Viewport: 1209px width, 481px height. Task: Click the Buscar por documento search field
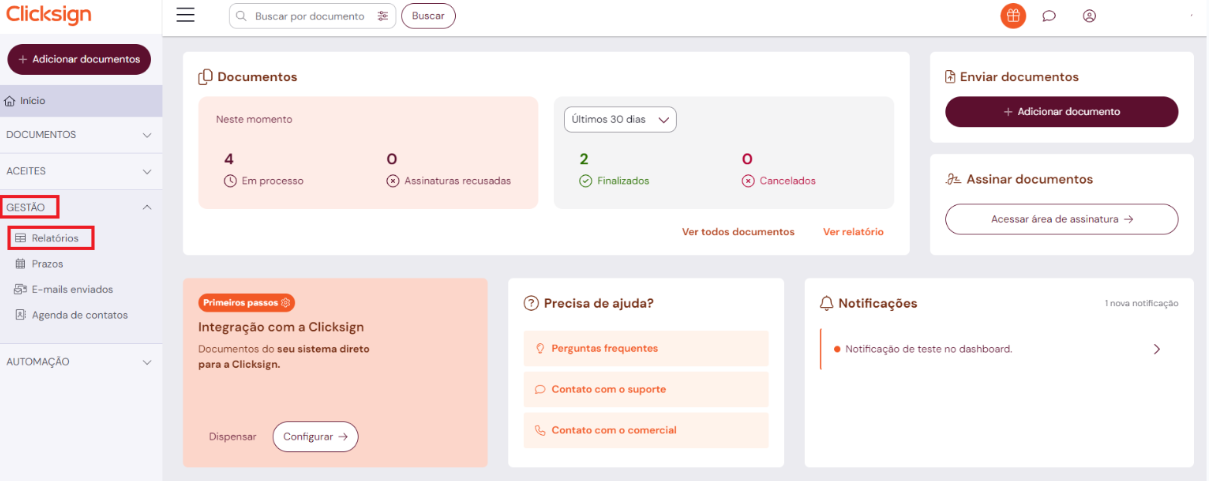tap(309, 16)
